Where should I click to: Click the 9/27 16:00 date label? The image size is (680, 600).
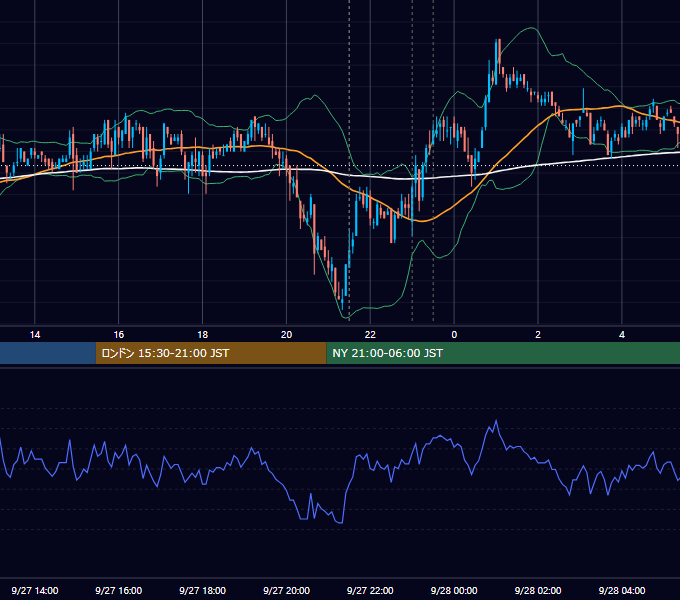119,590
